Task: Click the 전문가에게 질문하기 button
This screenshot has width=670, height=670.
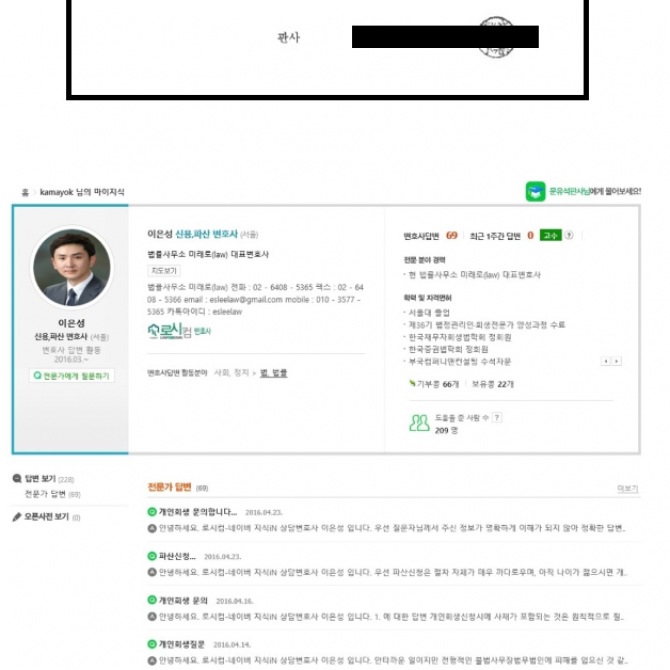Action: coord(72,376)
